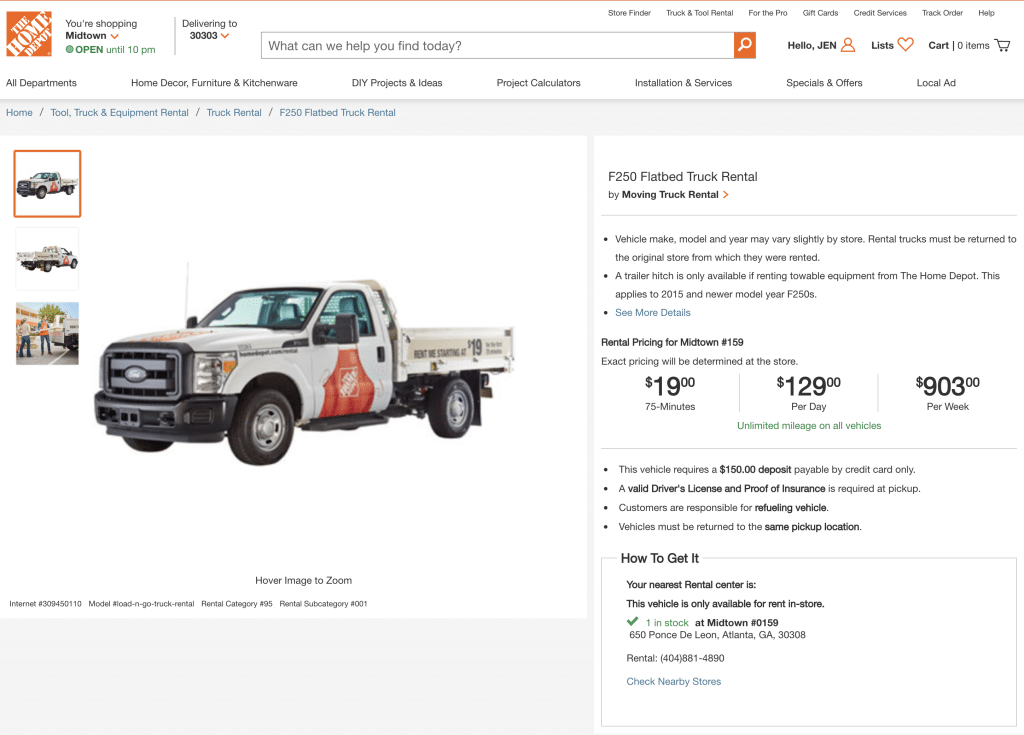Click the See More Details link
Image resolution: width=1024 pixels, height=735 pixels.
pos(652,313)
